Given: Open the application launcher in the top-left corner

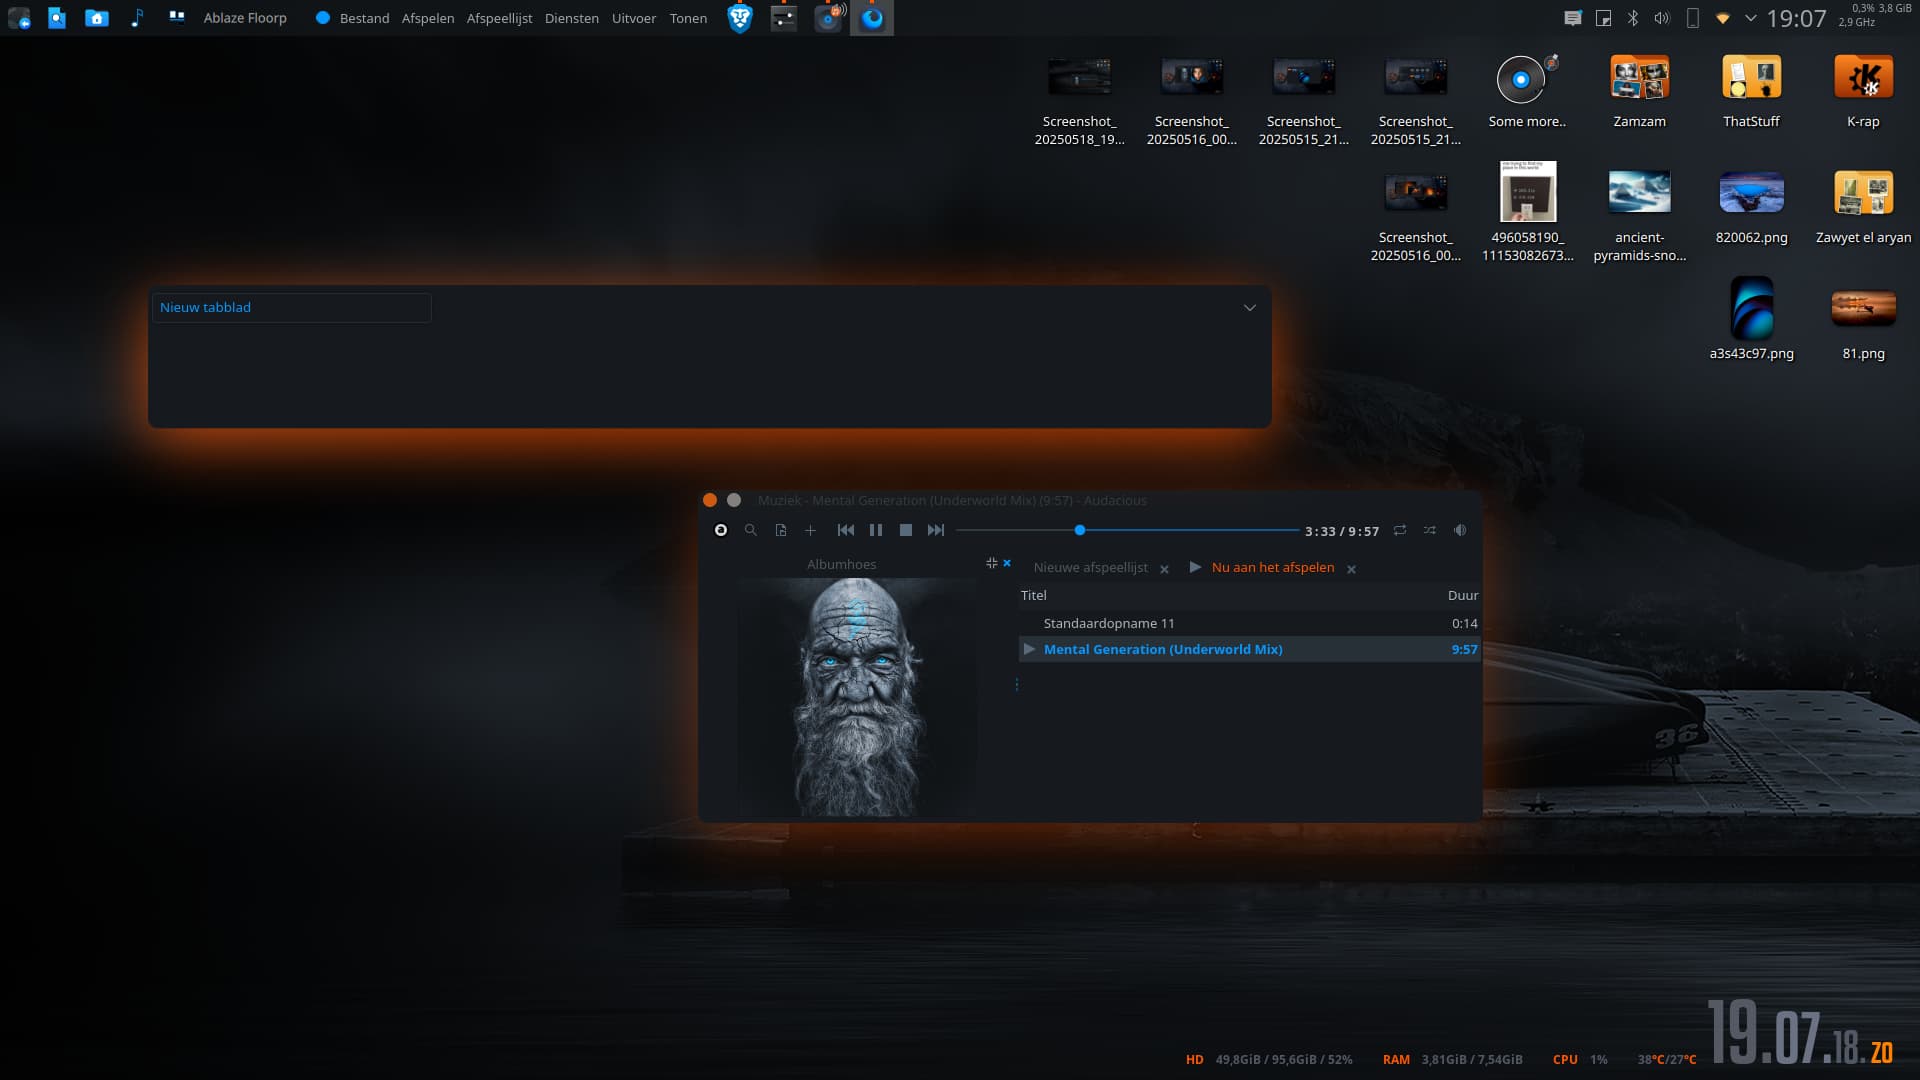Looking at the screenshot, I should click(19, 18).
